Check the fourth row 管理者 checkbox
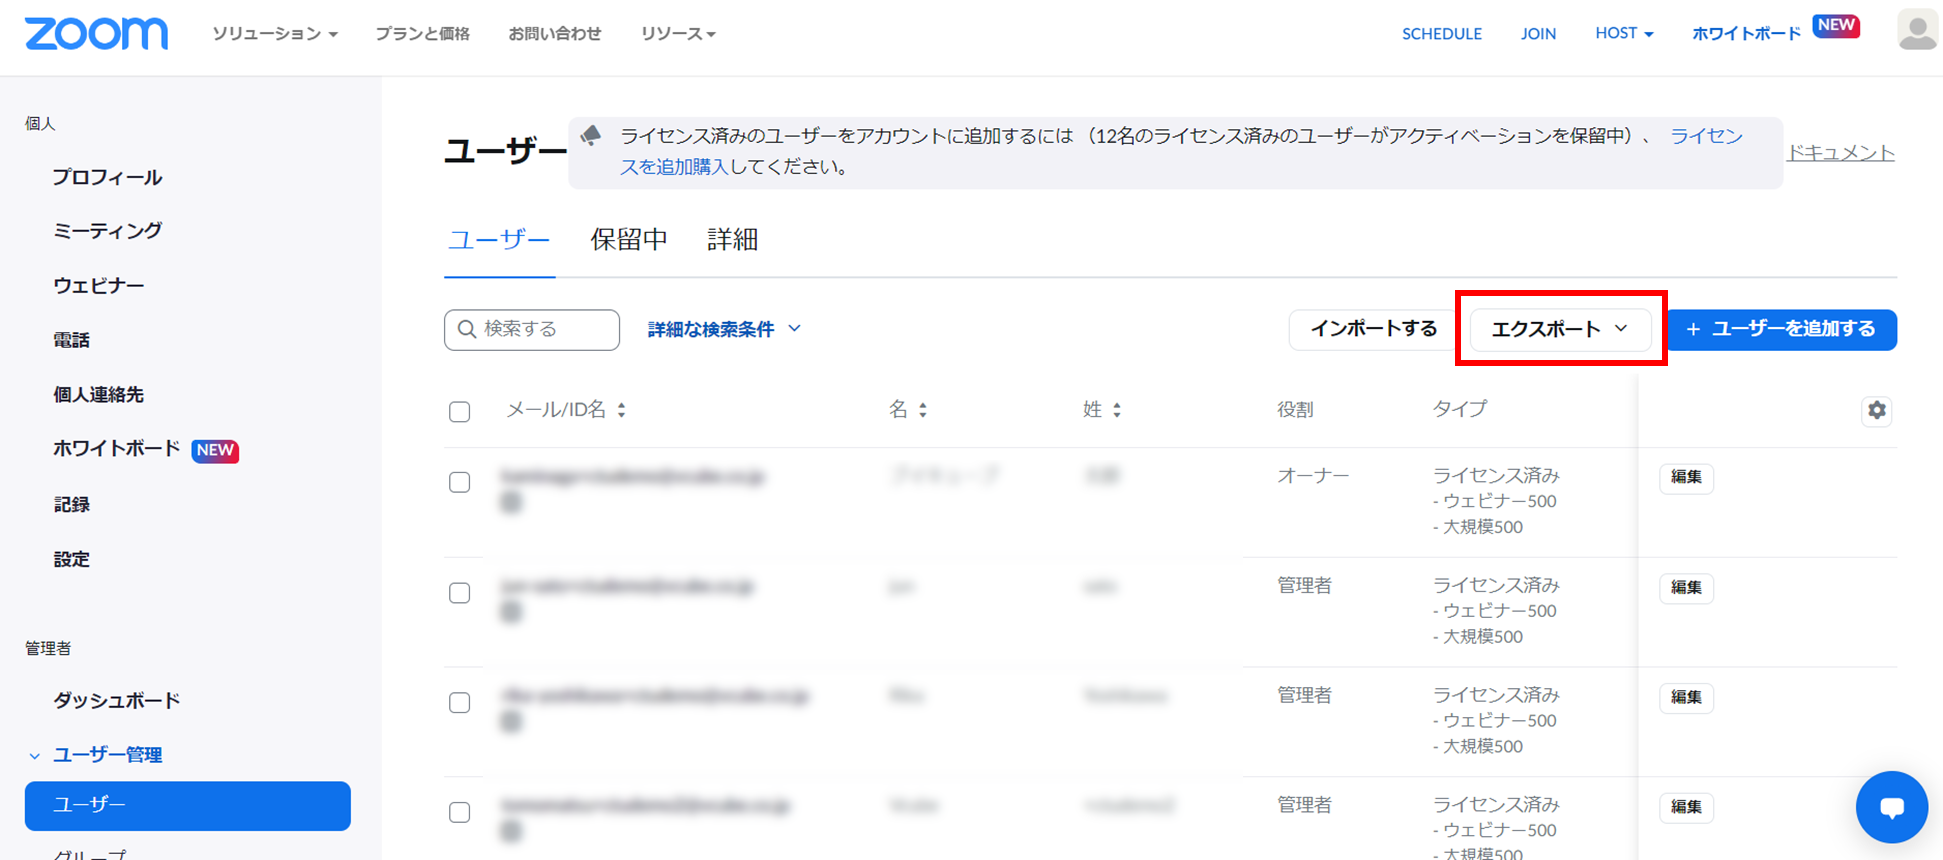 pos(460,812)
